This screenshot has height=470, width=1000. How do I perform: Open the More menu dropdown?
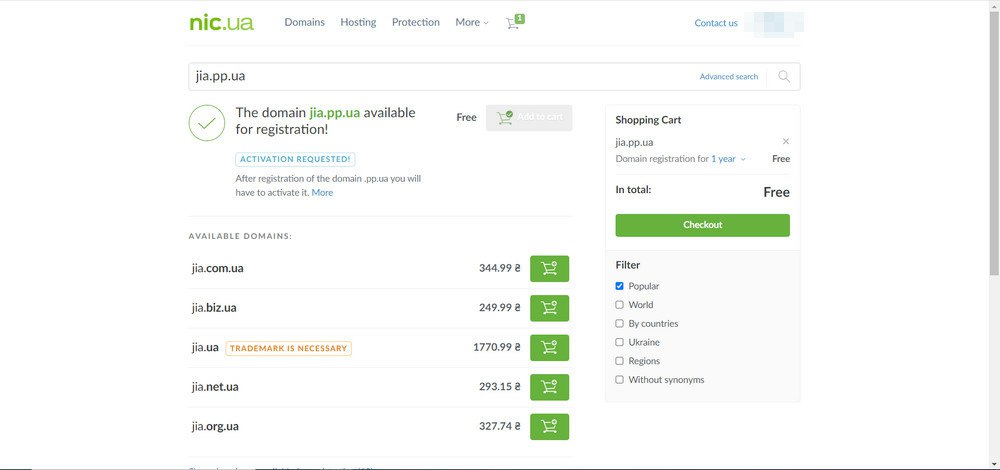tap(472, 22)
